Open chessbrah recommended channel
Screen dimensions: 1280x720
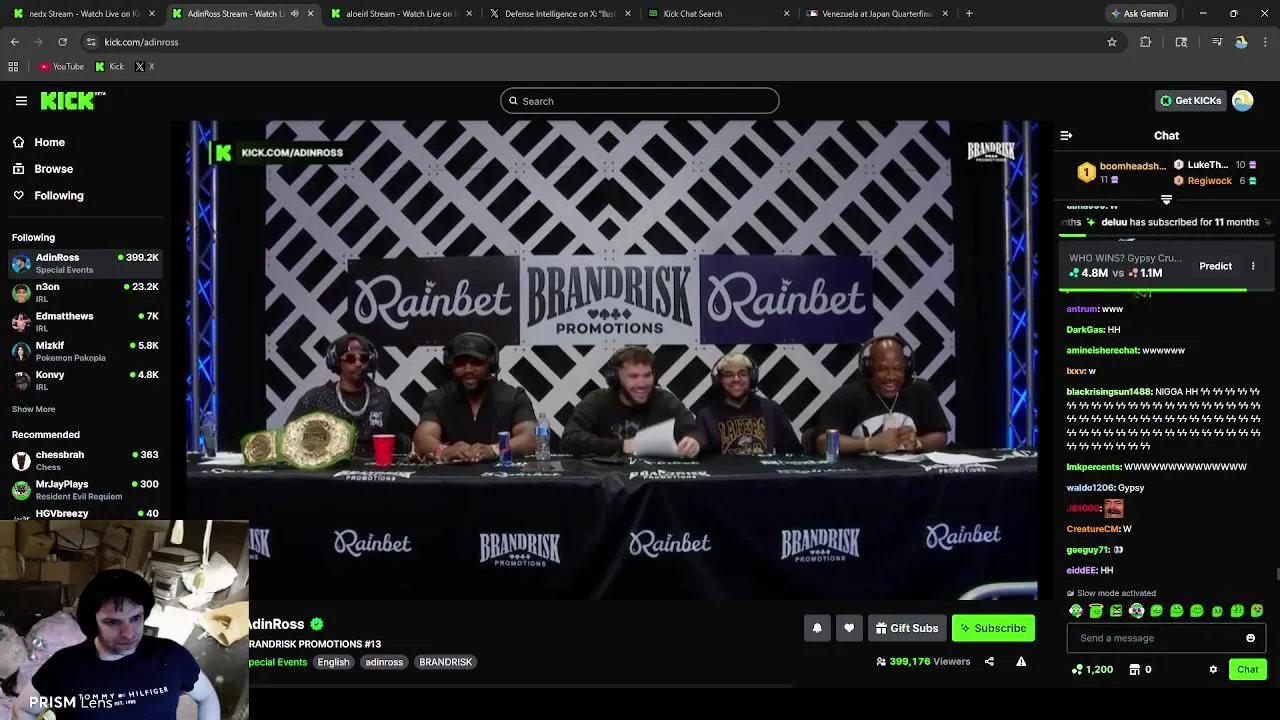point(85,460)
